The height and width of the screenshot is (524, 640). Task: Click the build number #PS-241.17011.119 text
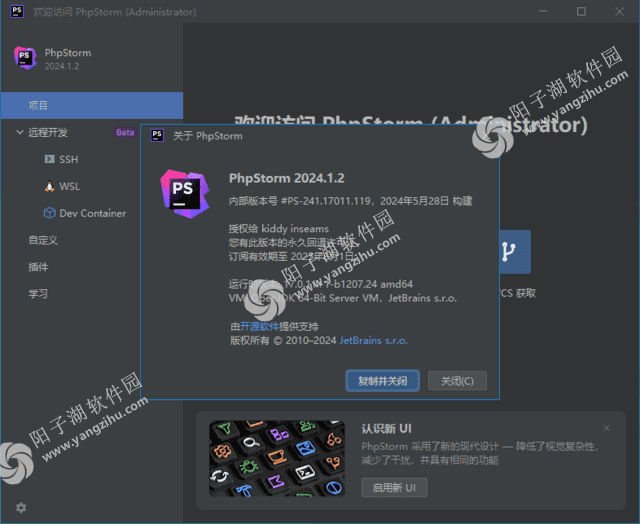[325, 201]
